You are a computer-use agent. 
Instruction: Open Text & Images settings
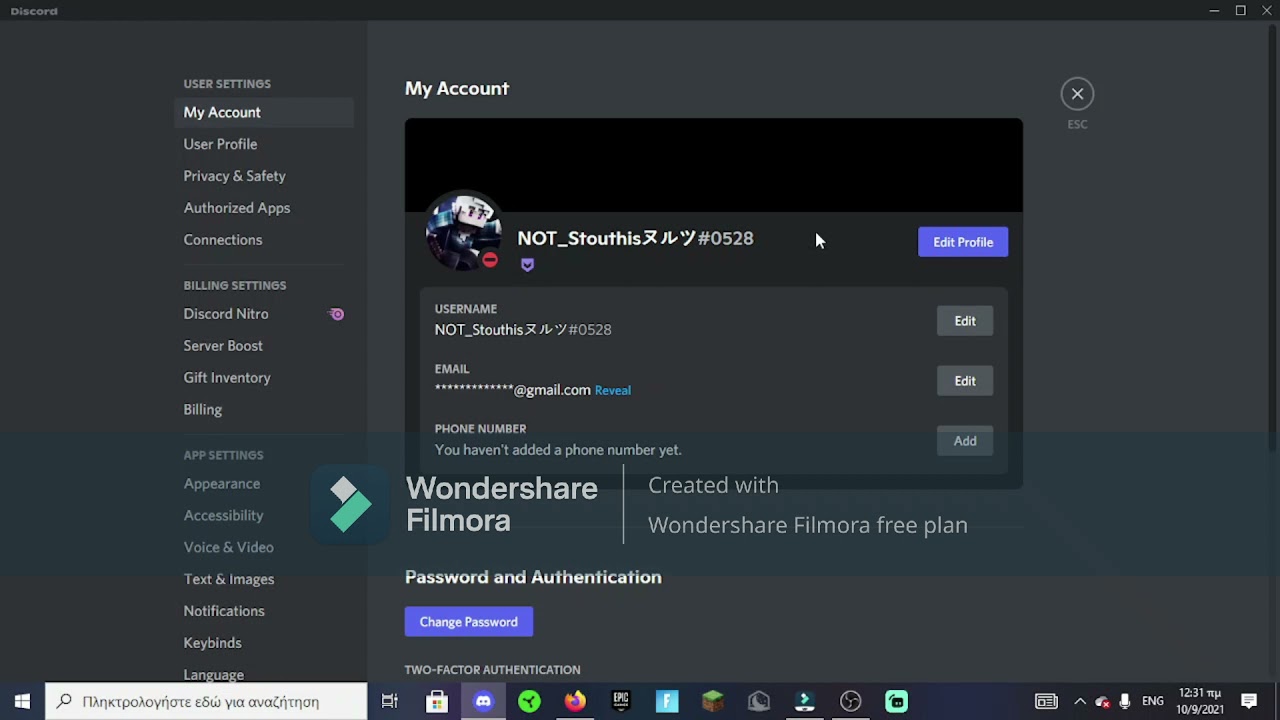click(x=264, y=579)
